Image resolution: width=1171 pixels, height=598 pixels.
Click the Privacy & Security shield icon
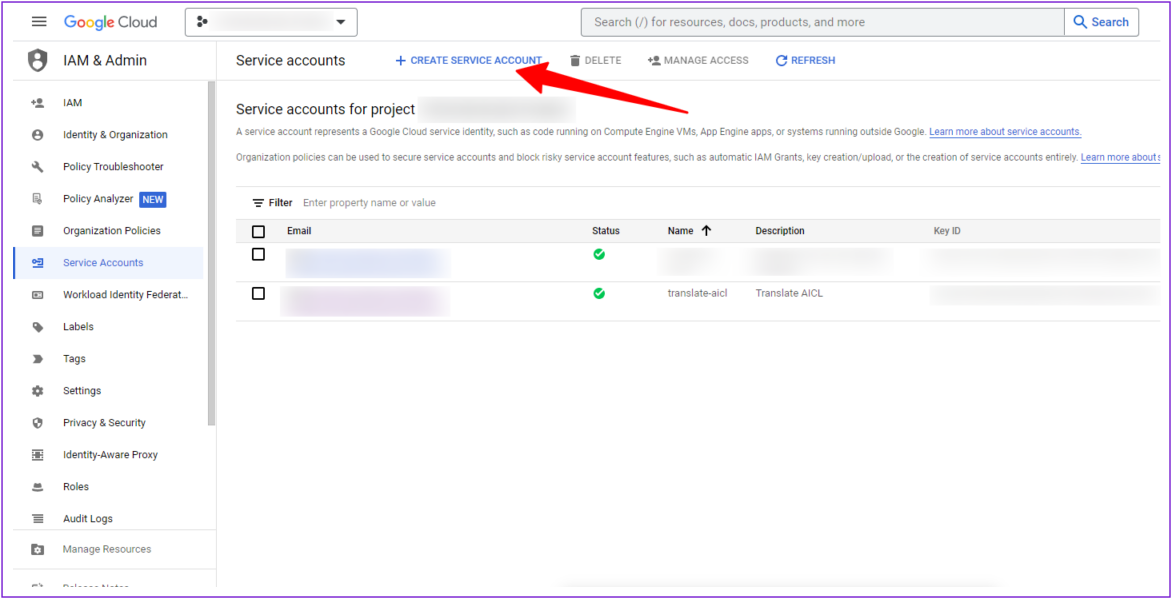coord(37,423)
